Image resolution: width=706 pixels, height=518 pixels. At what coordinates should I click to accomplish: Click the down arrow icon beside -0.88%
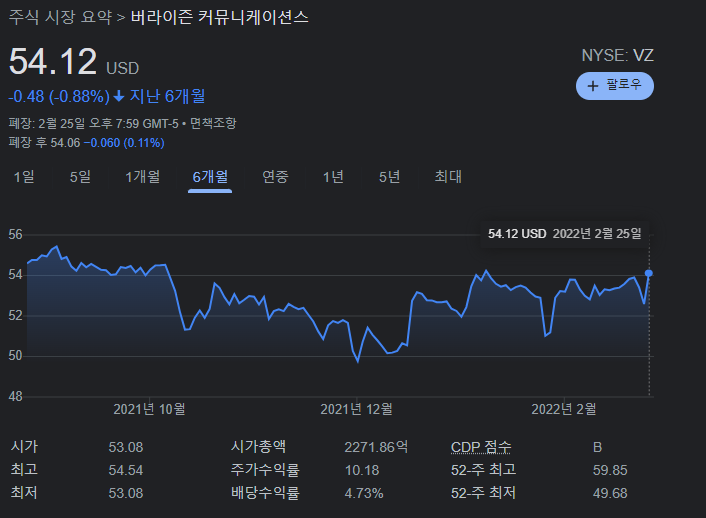click(119, 96)
